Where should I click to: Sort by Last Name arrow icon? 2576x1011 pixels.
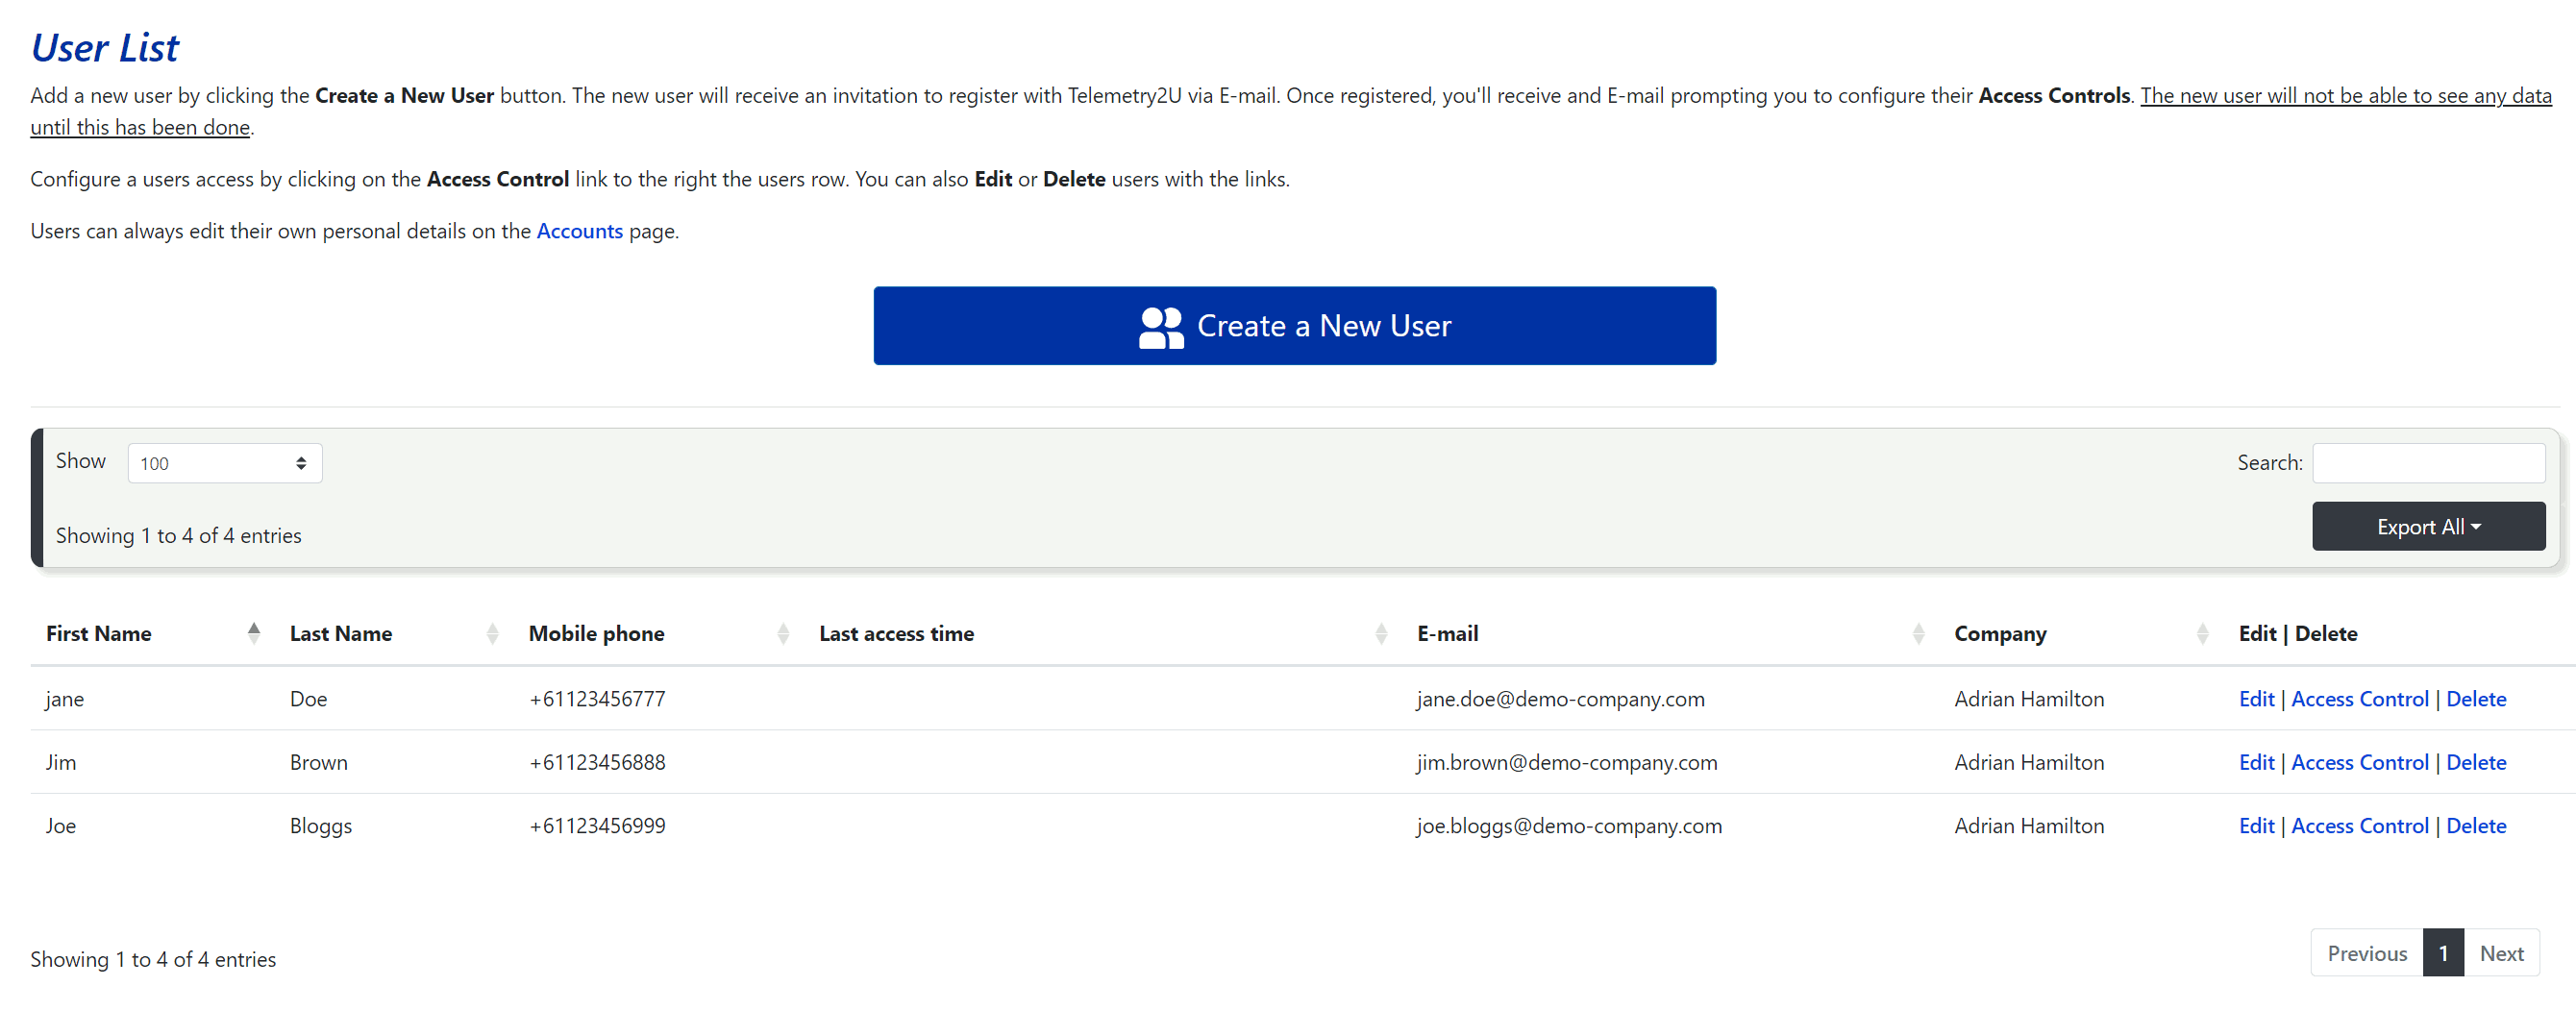tap(492, 633)
